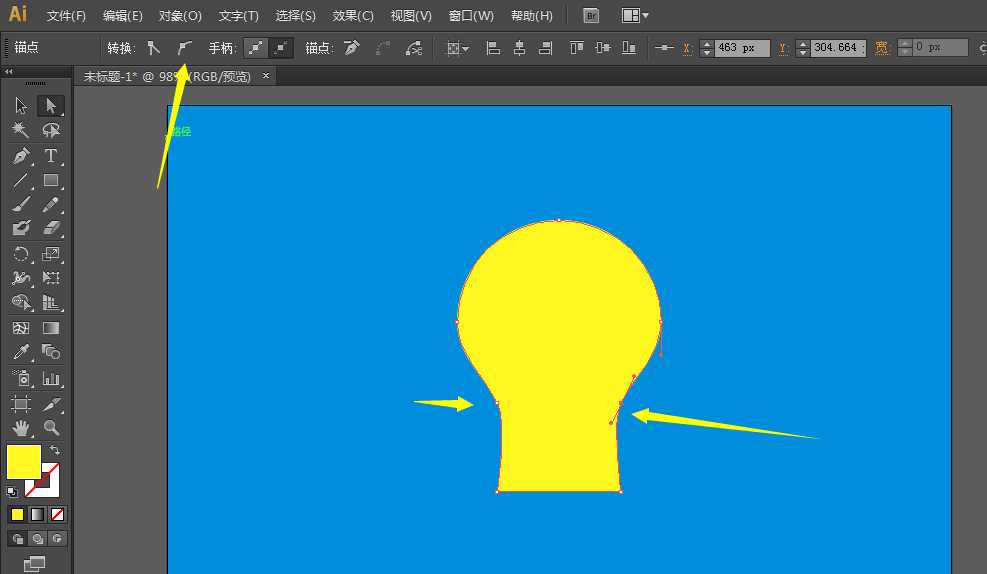Swap fill and stroke colors
Image resolution: width=987 pixels, height=574 pixels.
(55, 452)
